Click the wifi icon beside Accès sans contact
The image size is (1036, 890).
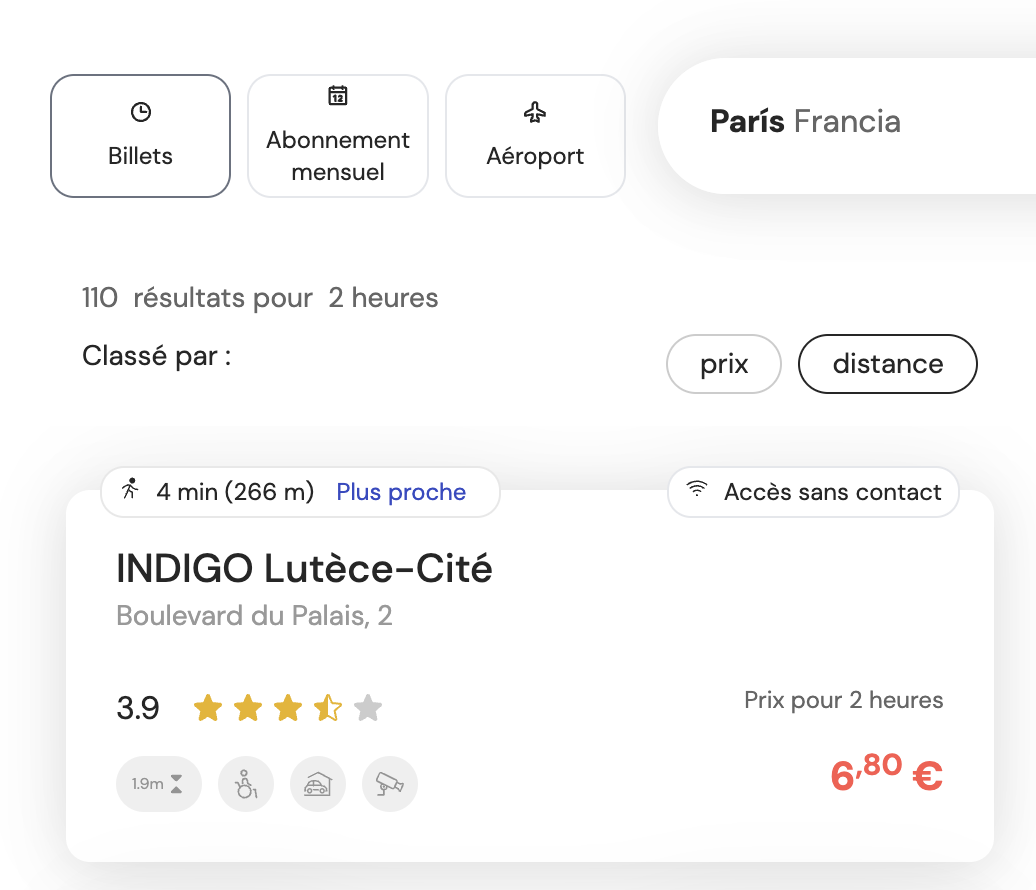tap(695, 491)
